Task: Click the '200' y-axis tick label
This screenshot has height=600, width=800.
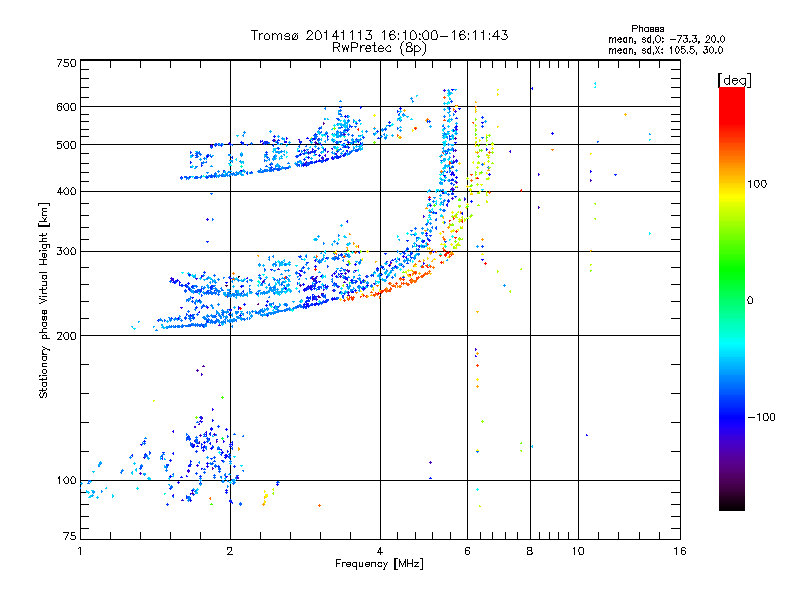Action: [66, 336]
